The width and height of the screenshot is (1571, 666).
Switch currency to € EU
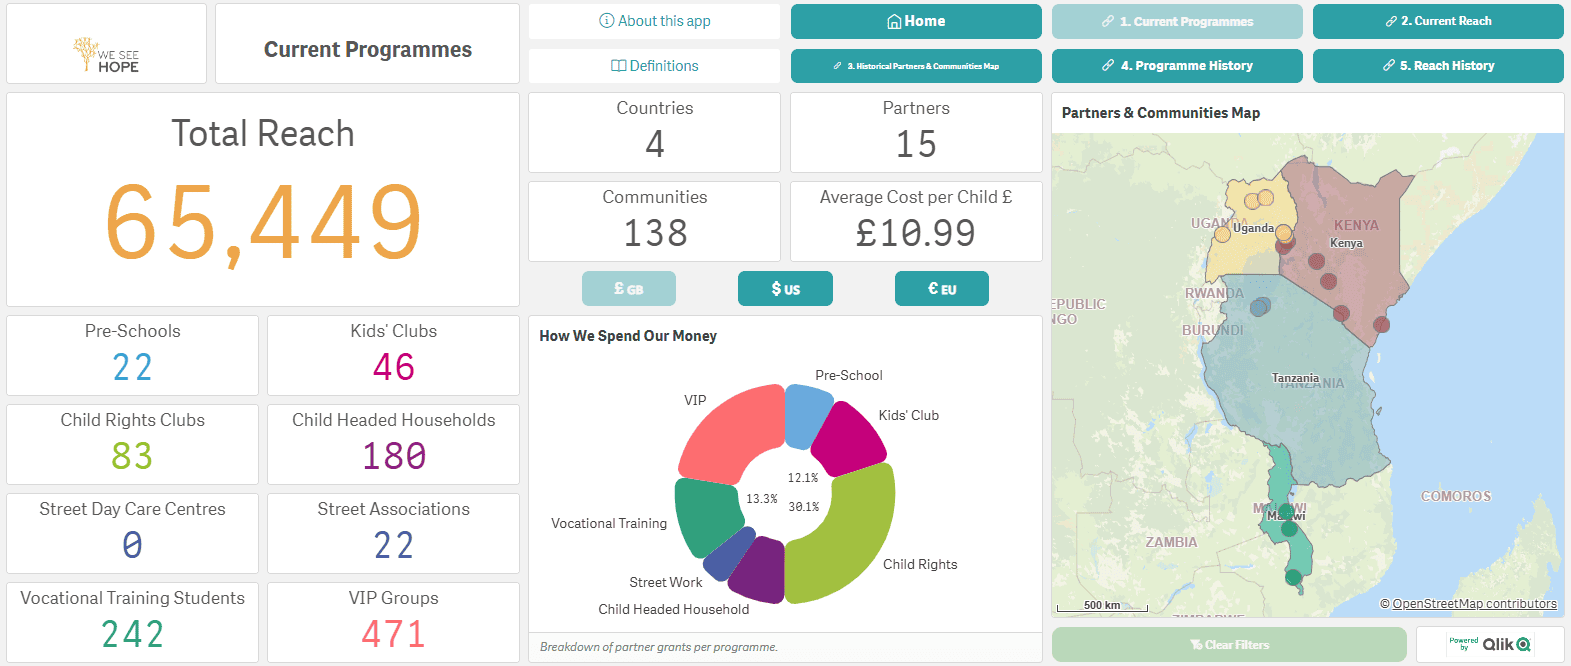(x=942, y=288)
